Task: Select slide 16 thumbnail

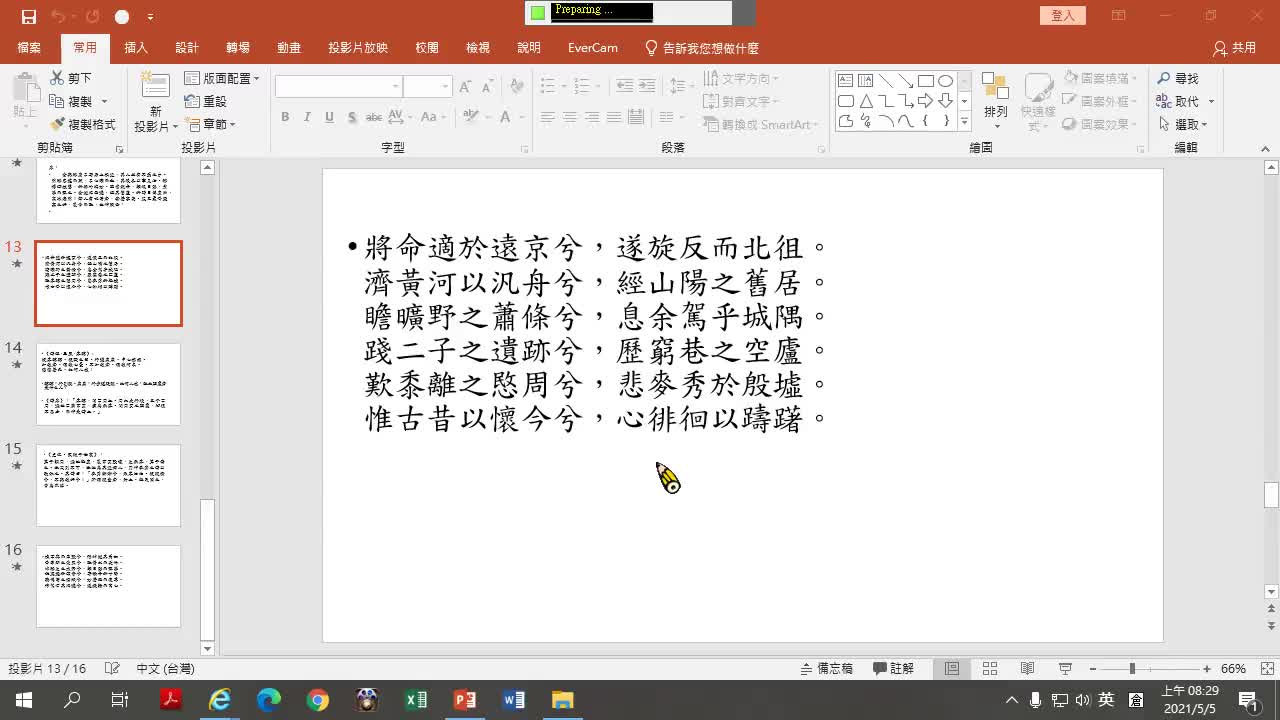Action: click(108, 586)
